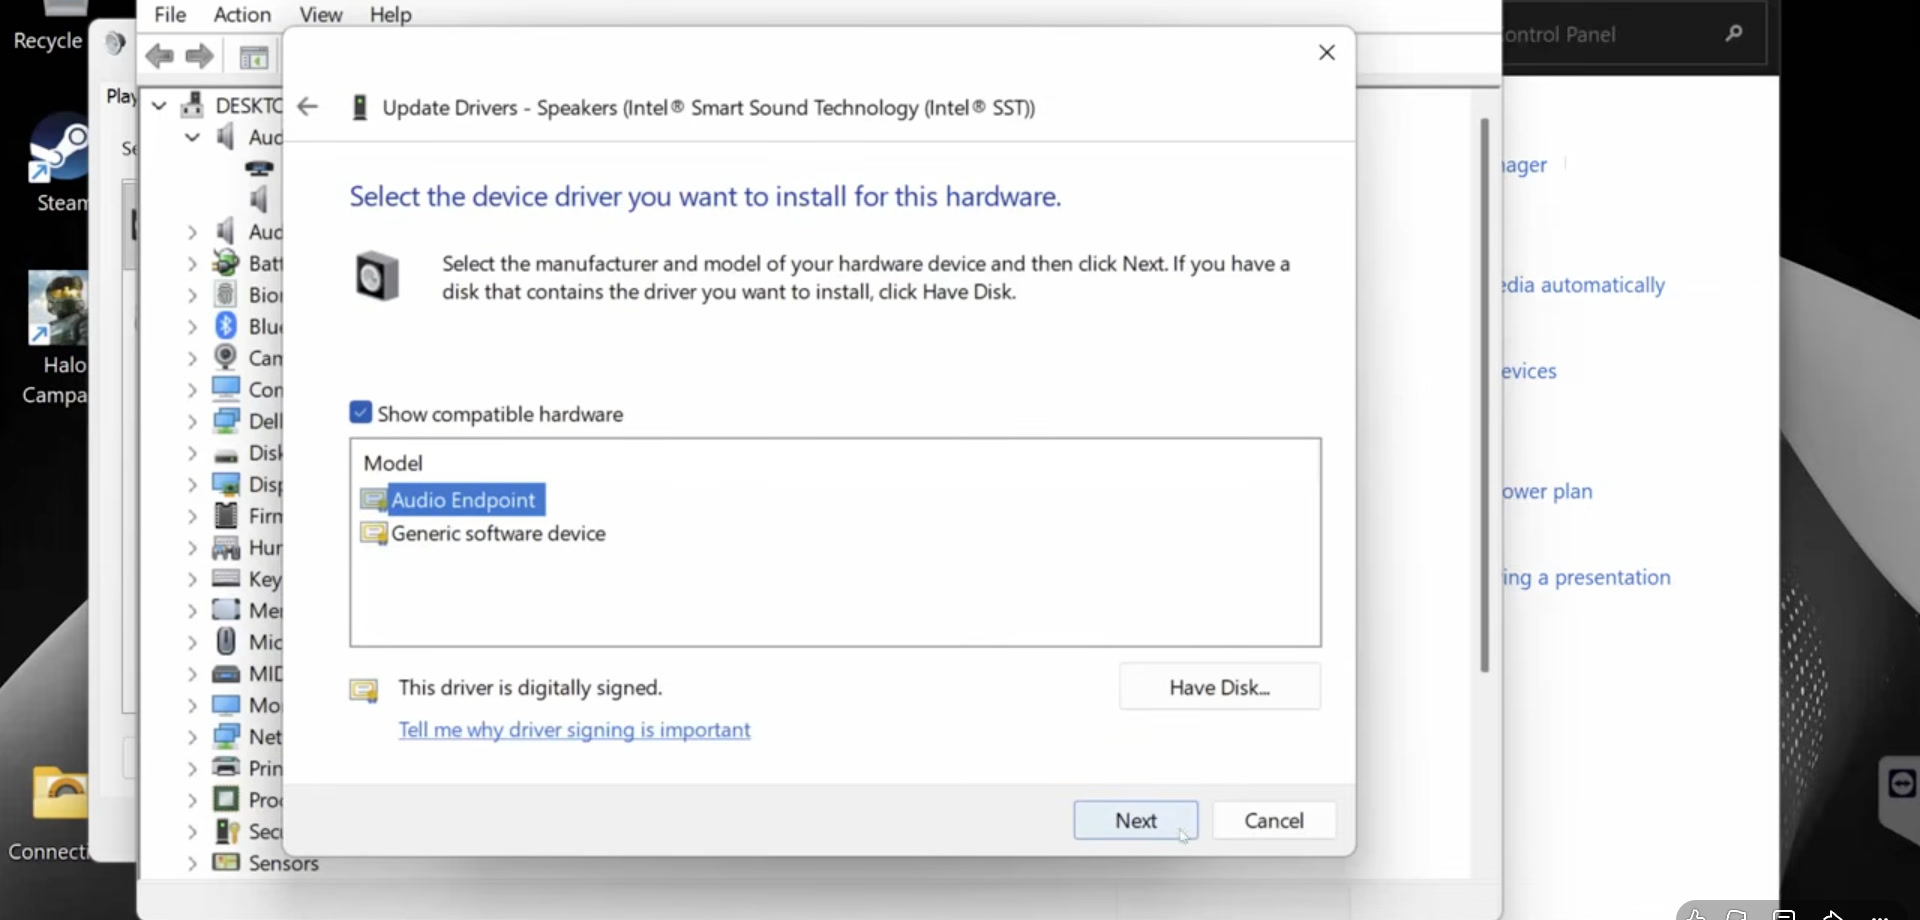
Task: Go back in the Update Drivers wizard
Action: click(308, 106)
